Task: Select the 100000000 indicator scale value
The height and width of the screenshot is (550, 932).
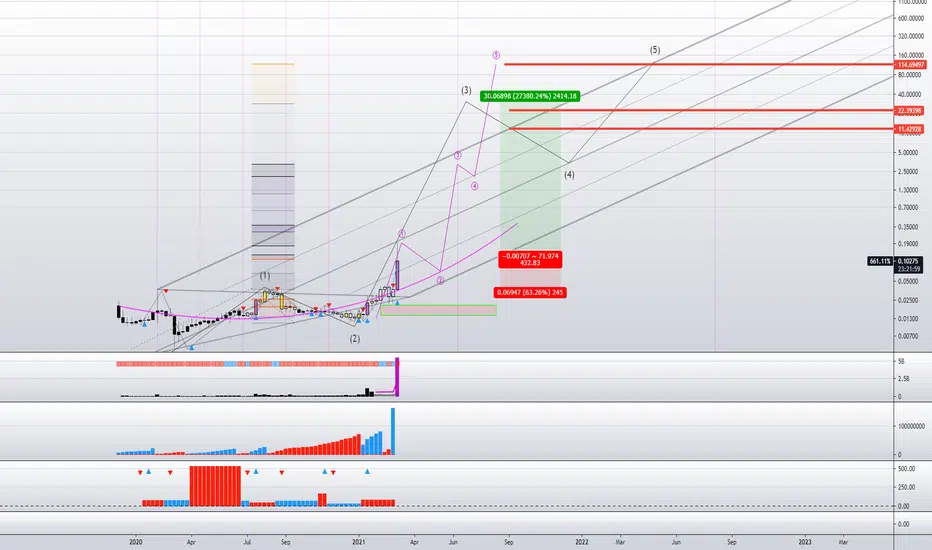Action: (x=911, y=426)
